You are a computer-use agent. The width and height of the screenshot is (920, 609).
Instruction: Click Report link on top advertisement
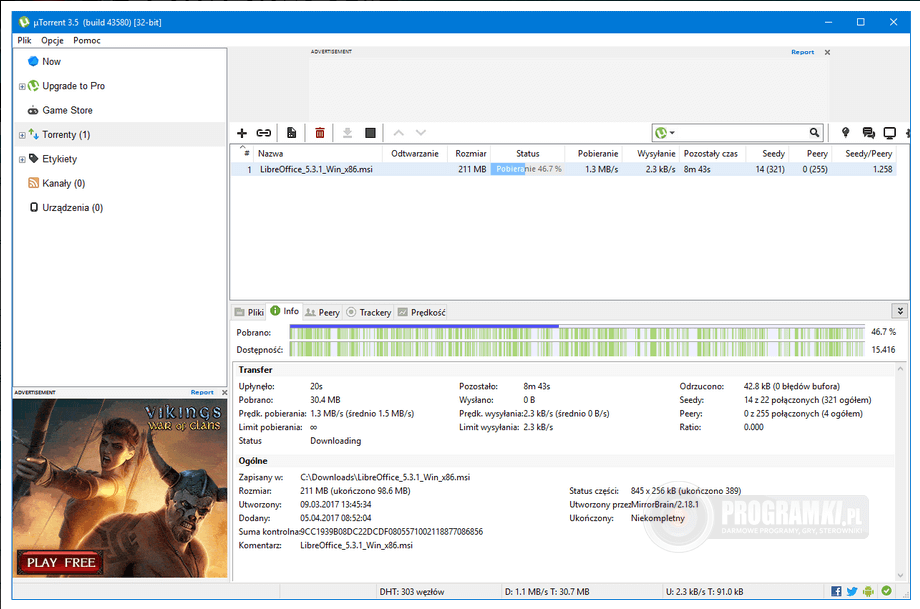(802, 52)
